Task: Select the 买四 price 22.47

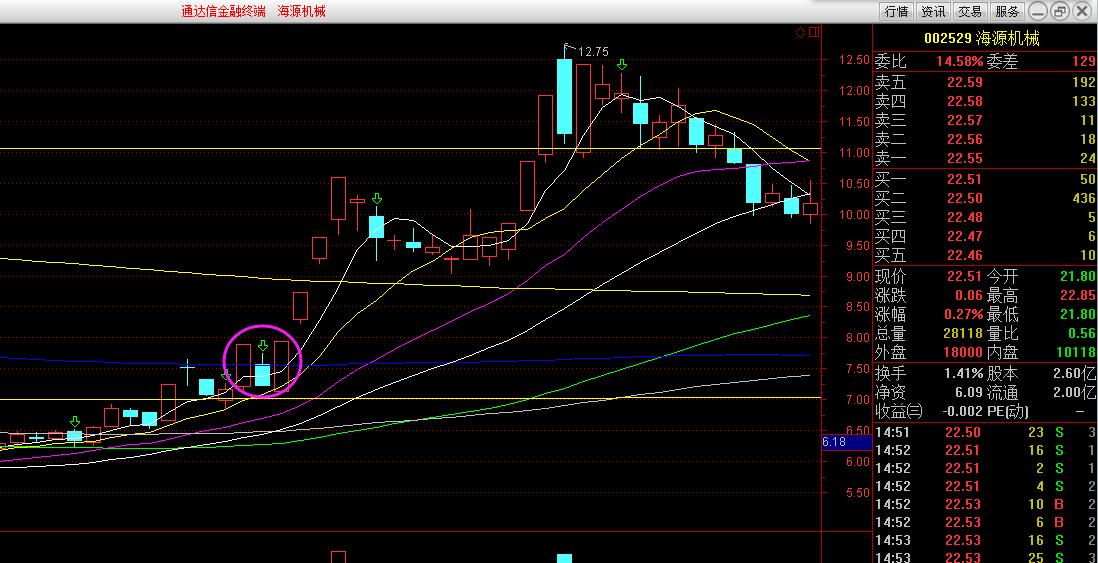Action: pyautogui.click(x=964, y=237)
